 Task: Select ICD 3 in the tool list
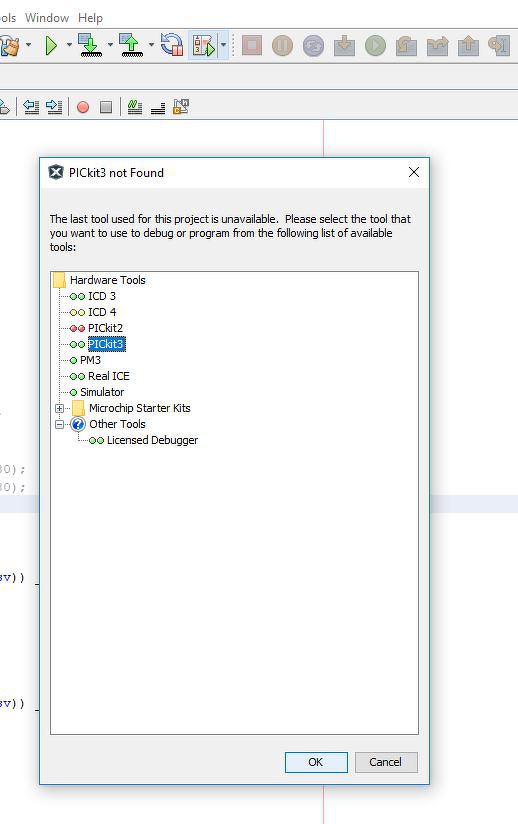[x=102, y=296]
